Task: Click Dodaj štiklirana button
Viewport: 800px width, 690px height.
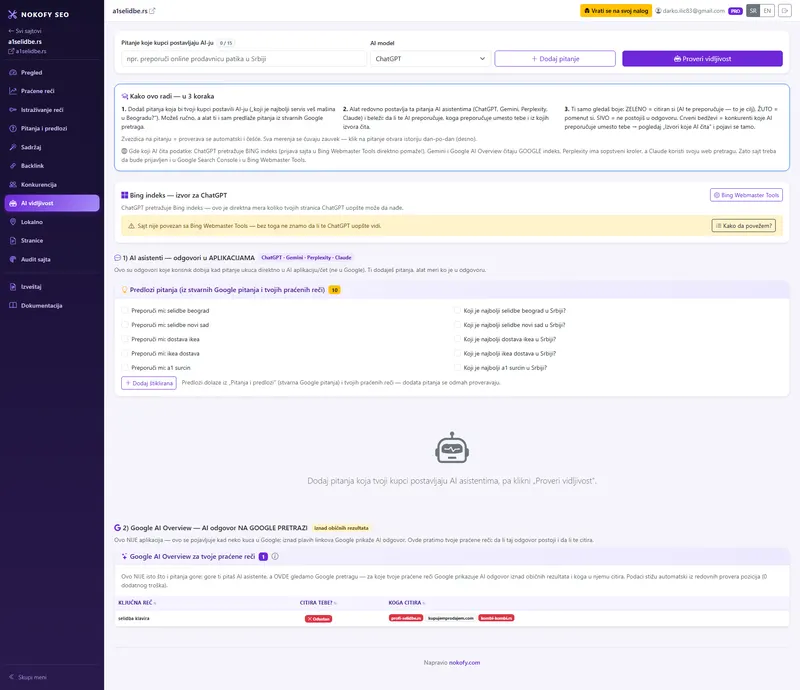Action: click(148, 383)
